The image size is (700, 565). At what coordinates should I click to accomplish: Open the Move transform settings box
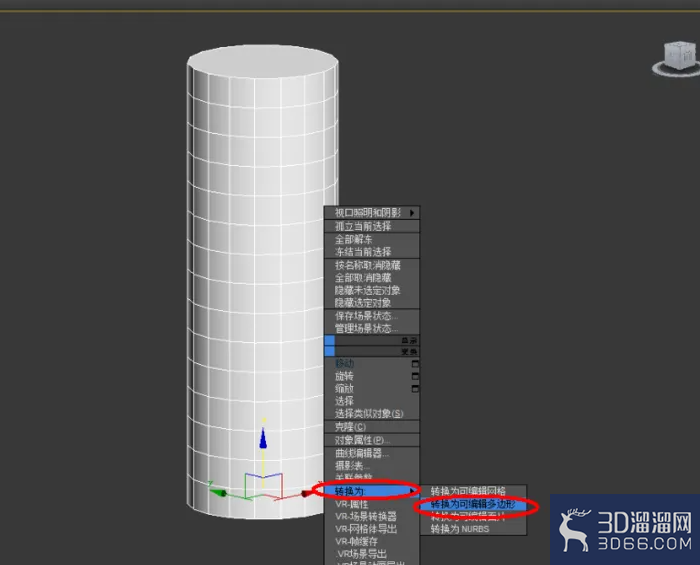(x=415, y=364)
